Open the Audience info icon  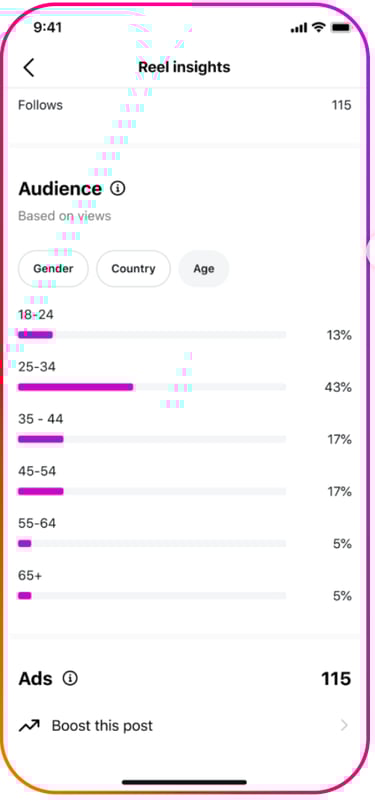[118, 188]
